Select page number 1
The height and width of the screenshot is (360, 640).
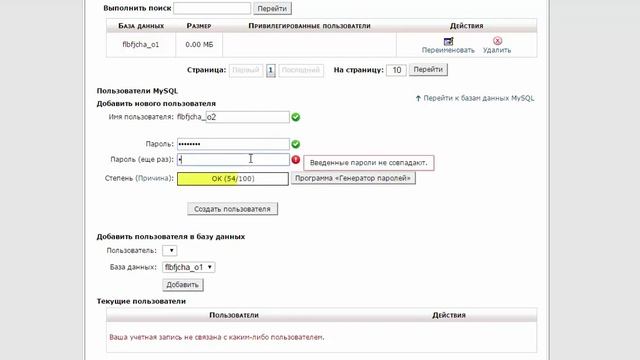(271, 70)
